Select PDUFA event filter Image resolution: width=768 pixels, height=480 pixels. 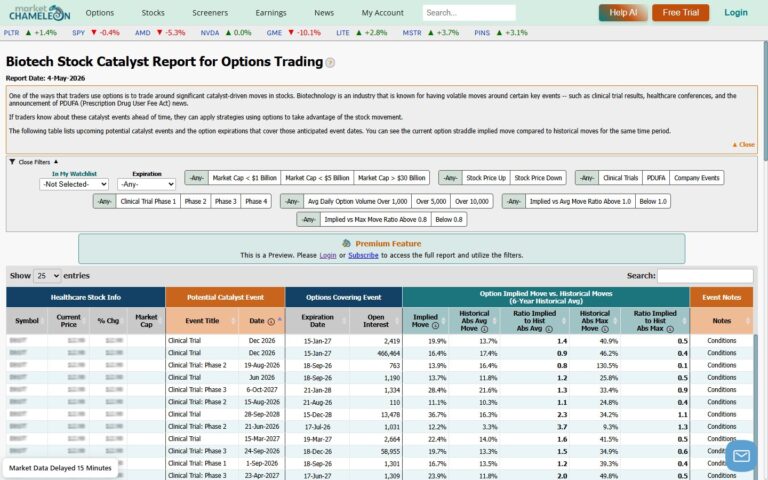pos(656,178)
